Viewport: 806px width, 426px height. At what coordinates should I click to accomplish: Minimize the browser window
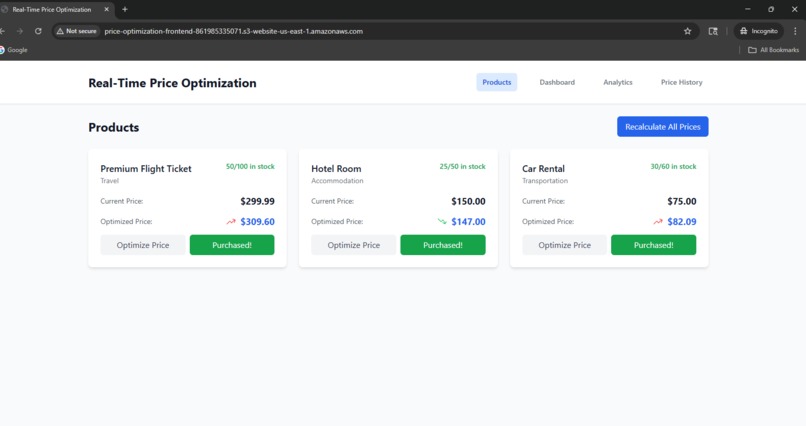pyautogui.click(x=747, y=9)
